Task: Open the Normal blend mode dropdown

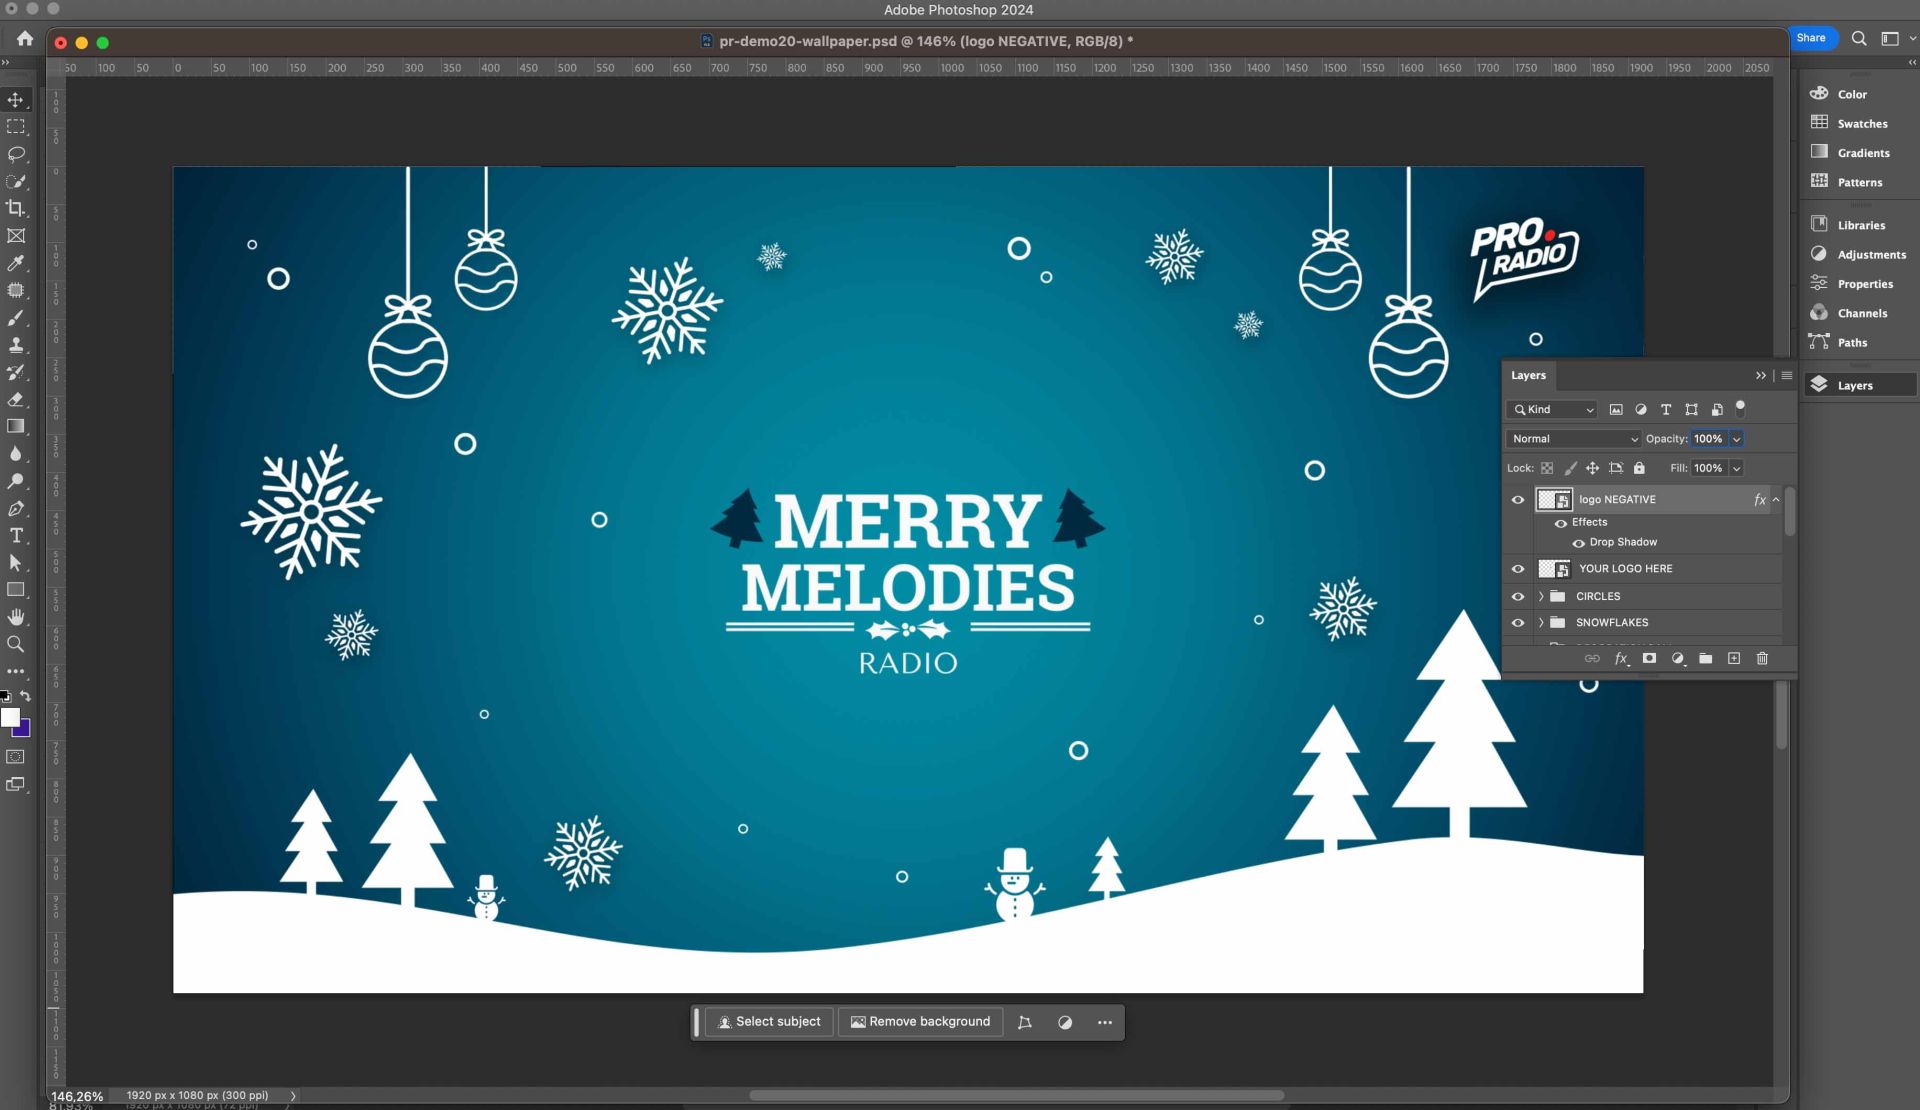Action: click(x=1574, y=439)
